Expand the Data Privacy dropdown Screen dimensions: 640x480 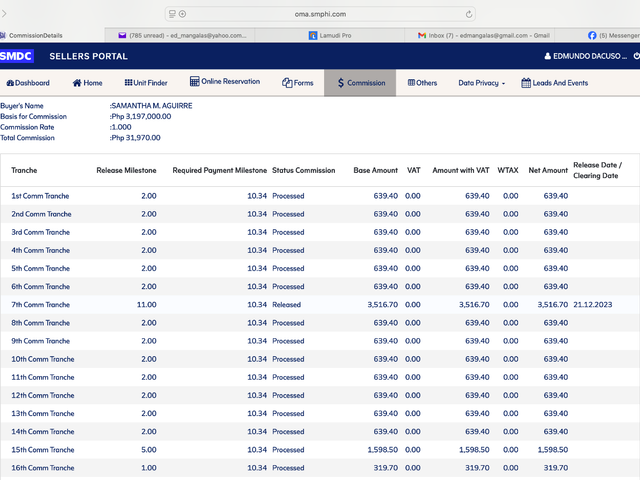[x=481, y=83]
